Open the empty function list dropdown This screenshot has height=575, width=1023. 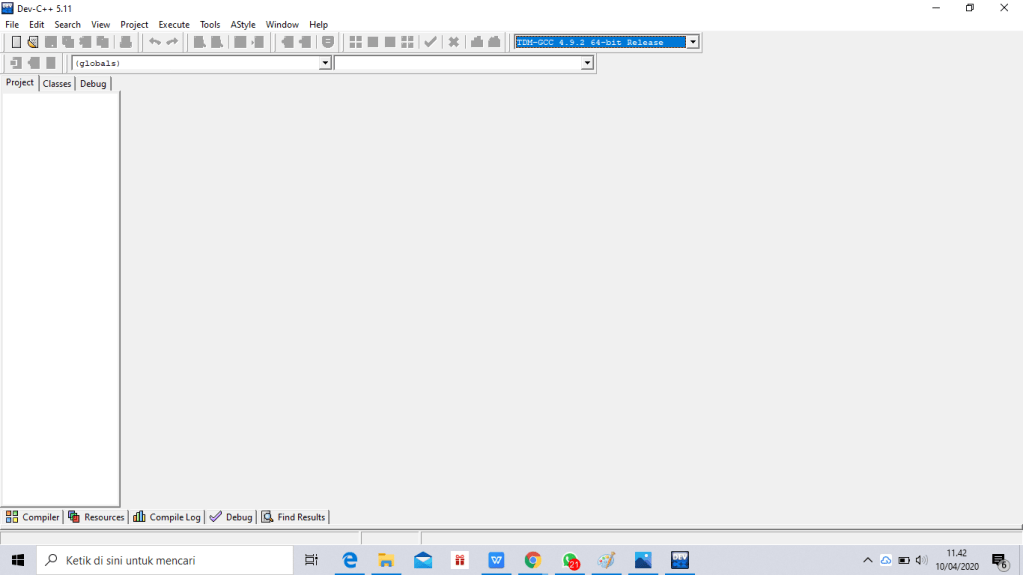click(587, 63)
